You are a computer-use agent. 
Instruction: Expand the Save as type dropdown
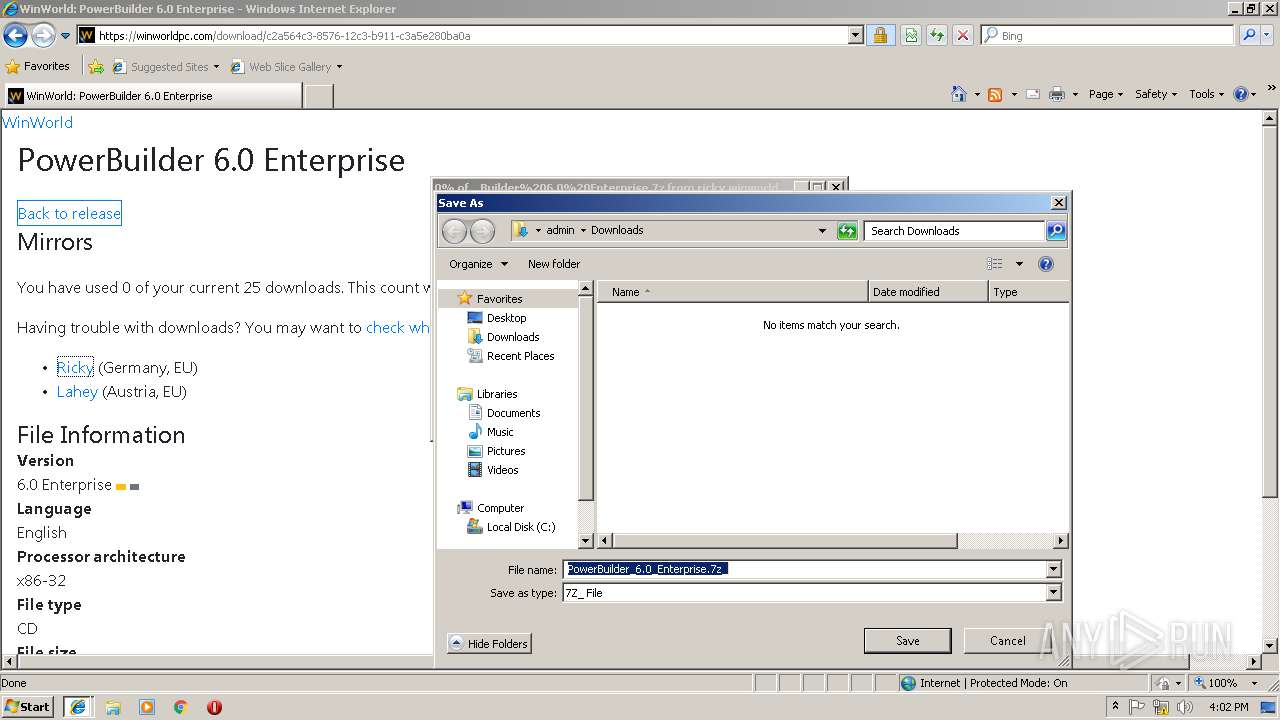(x=1053, y=593)
